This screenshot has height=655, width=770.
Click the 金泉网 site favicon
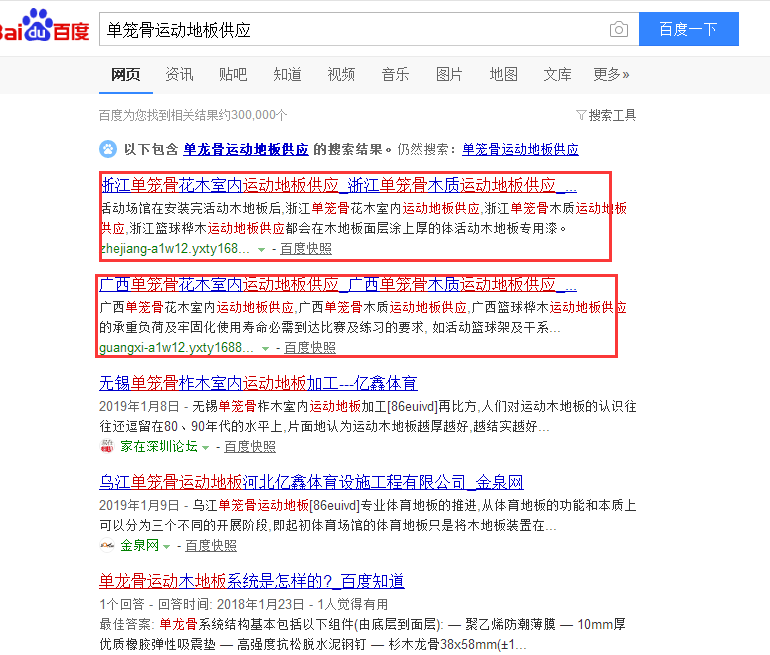coord(108,546)
